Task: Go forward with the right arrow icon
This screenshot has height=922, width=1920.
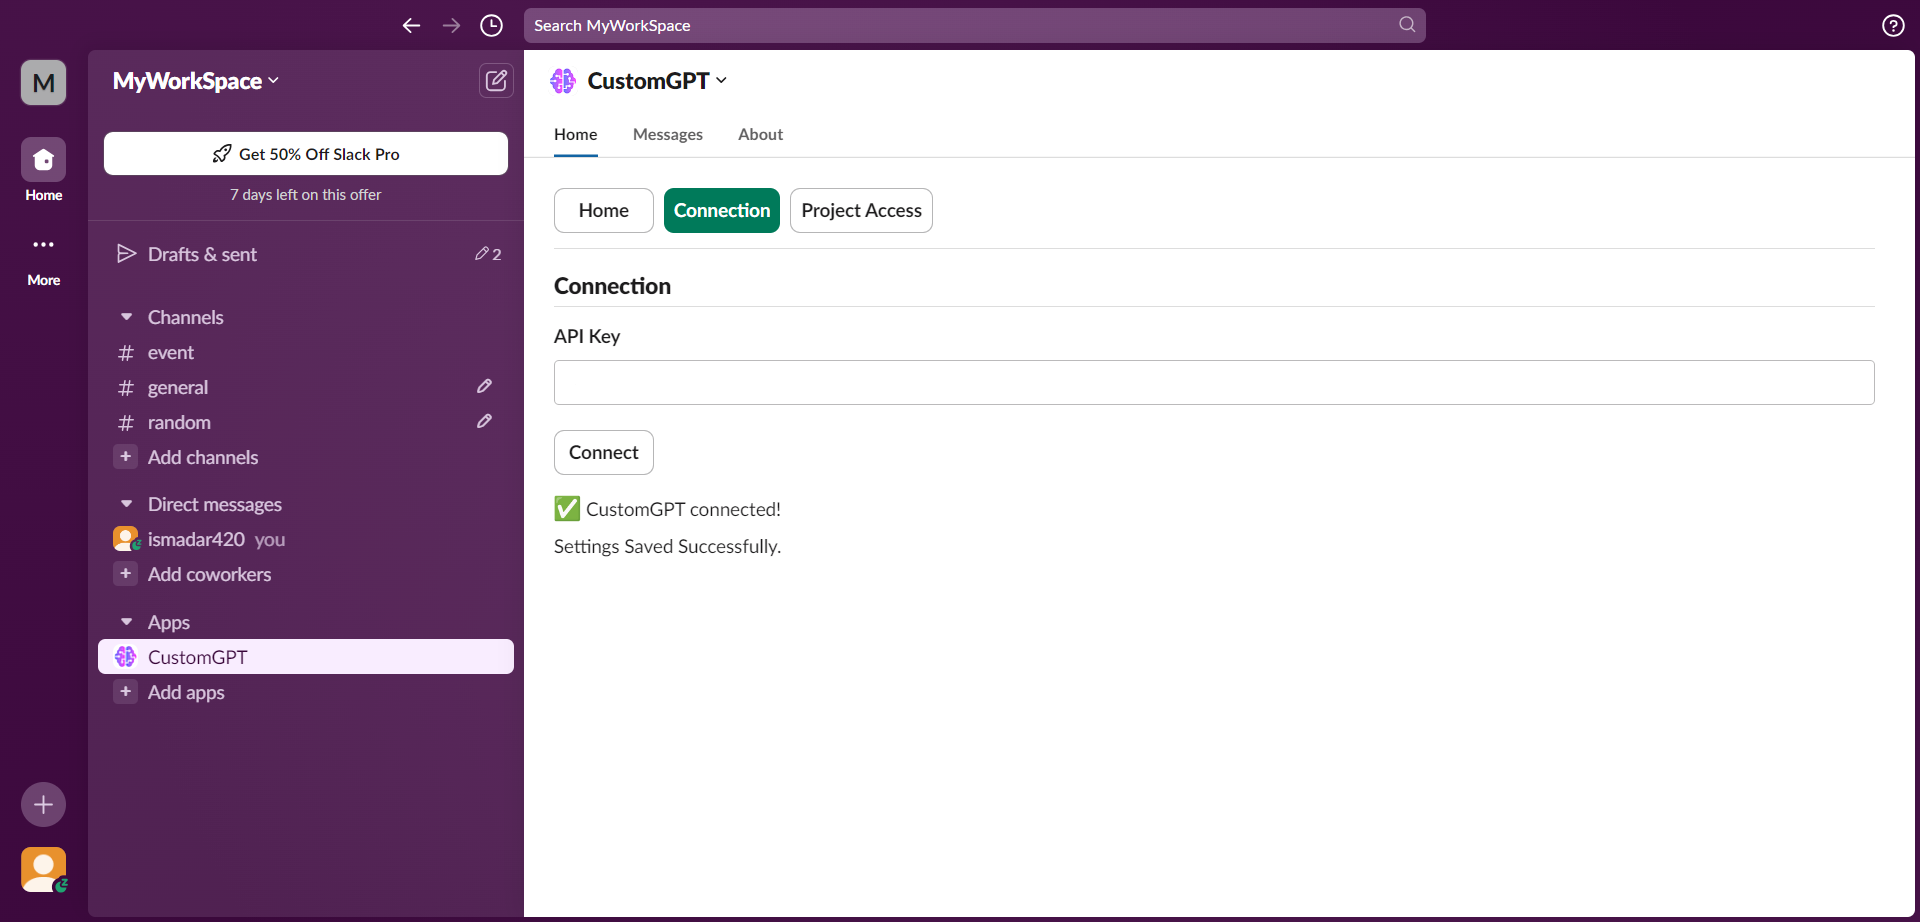Action: [x=451, y=26]
